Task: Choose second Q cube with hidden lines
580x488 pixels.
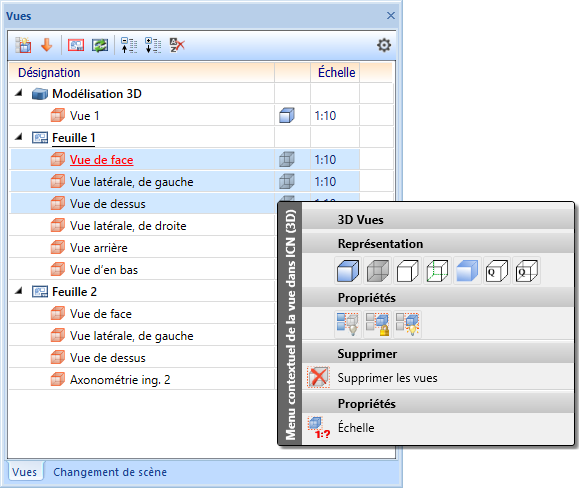Action: (x=526, y=271)
